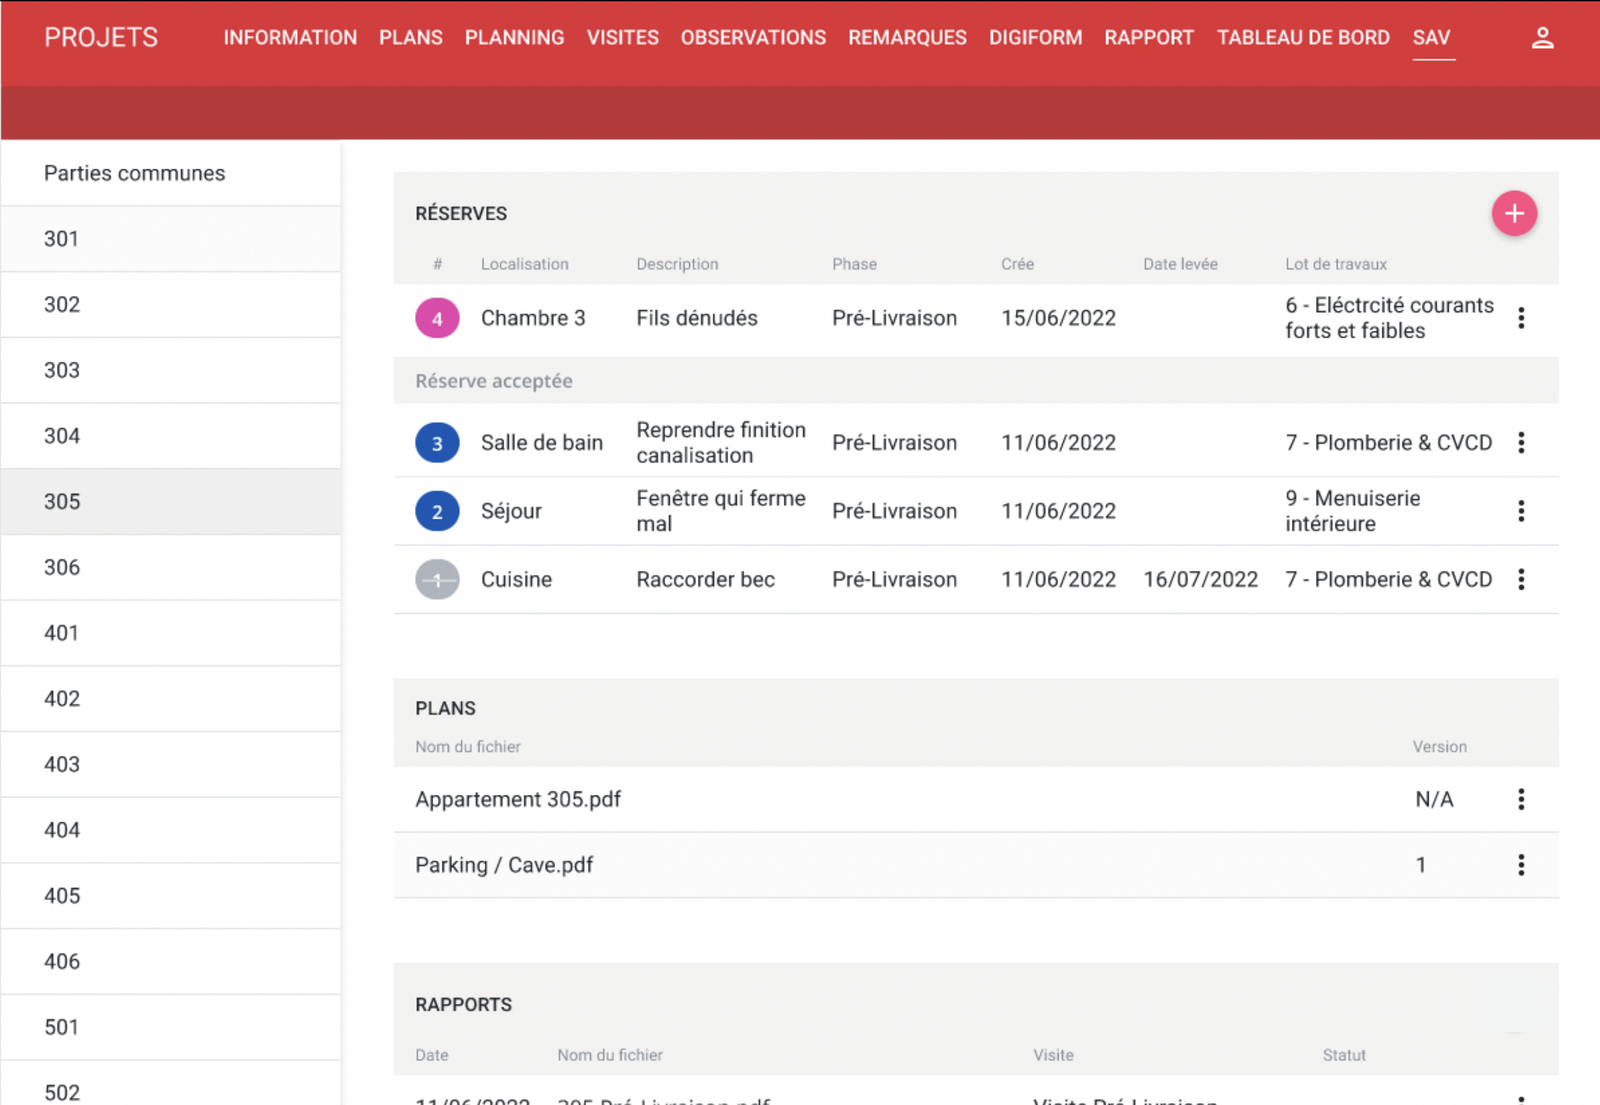Click the Visite column header in Rapports

tap(1053, 1055)
